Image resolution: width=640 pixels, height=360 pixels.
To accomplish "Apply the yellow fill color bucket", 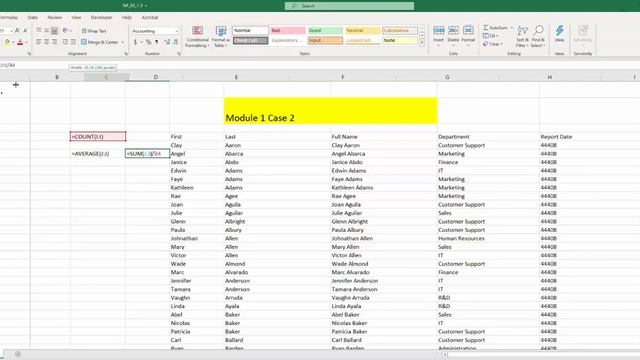I will (x=7, y=42).
